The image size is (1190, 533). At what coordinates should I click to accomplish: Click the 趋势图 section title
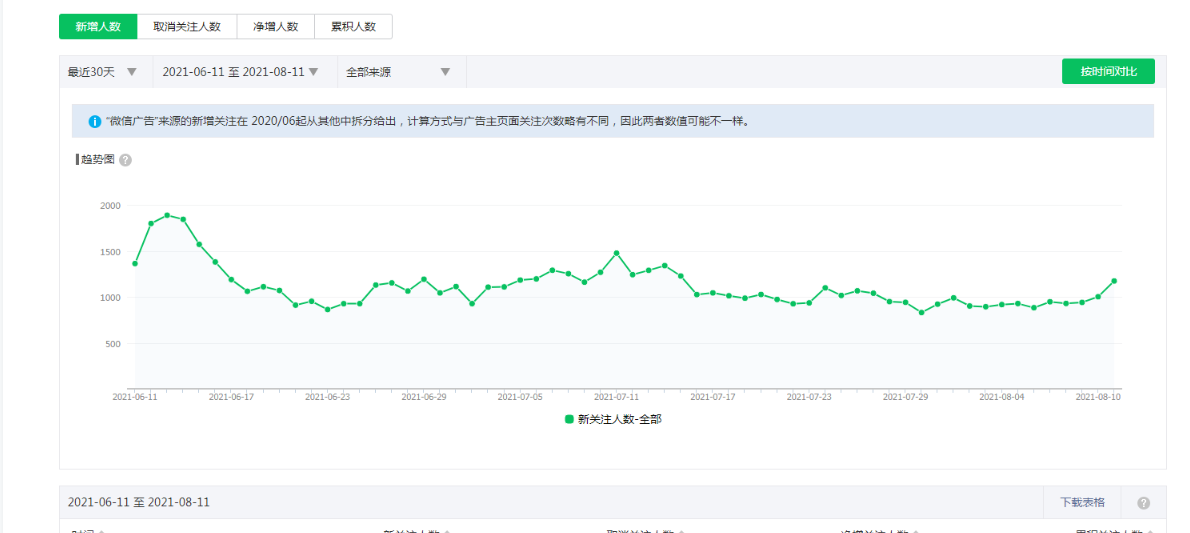[98, 159]
